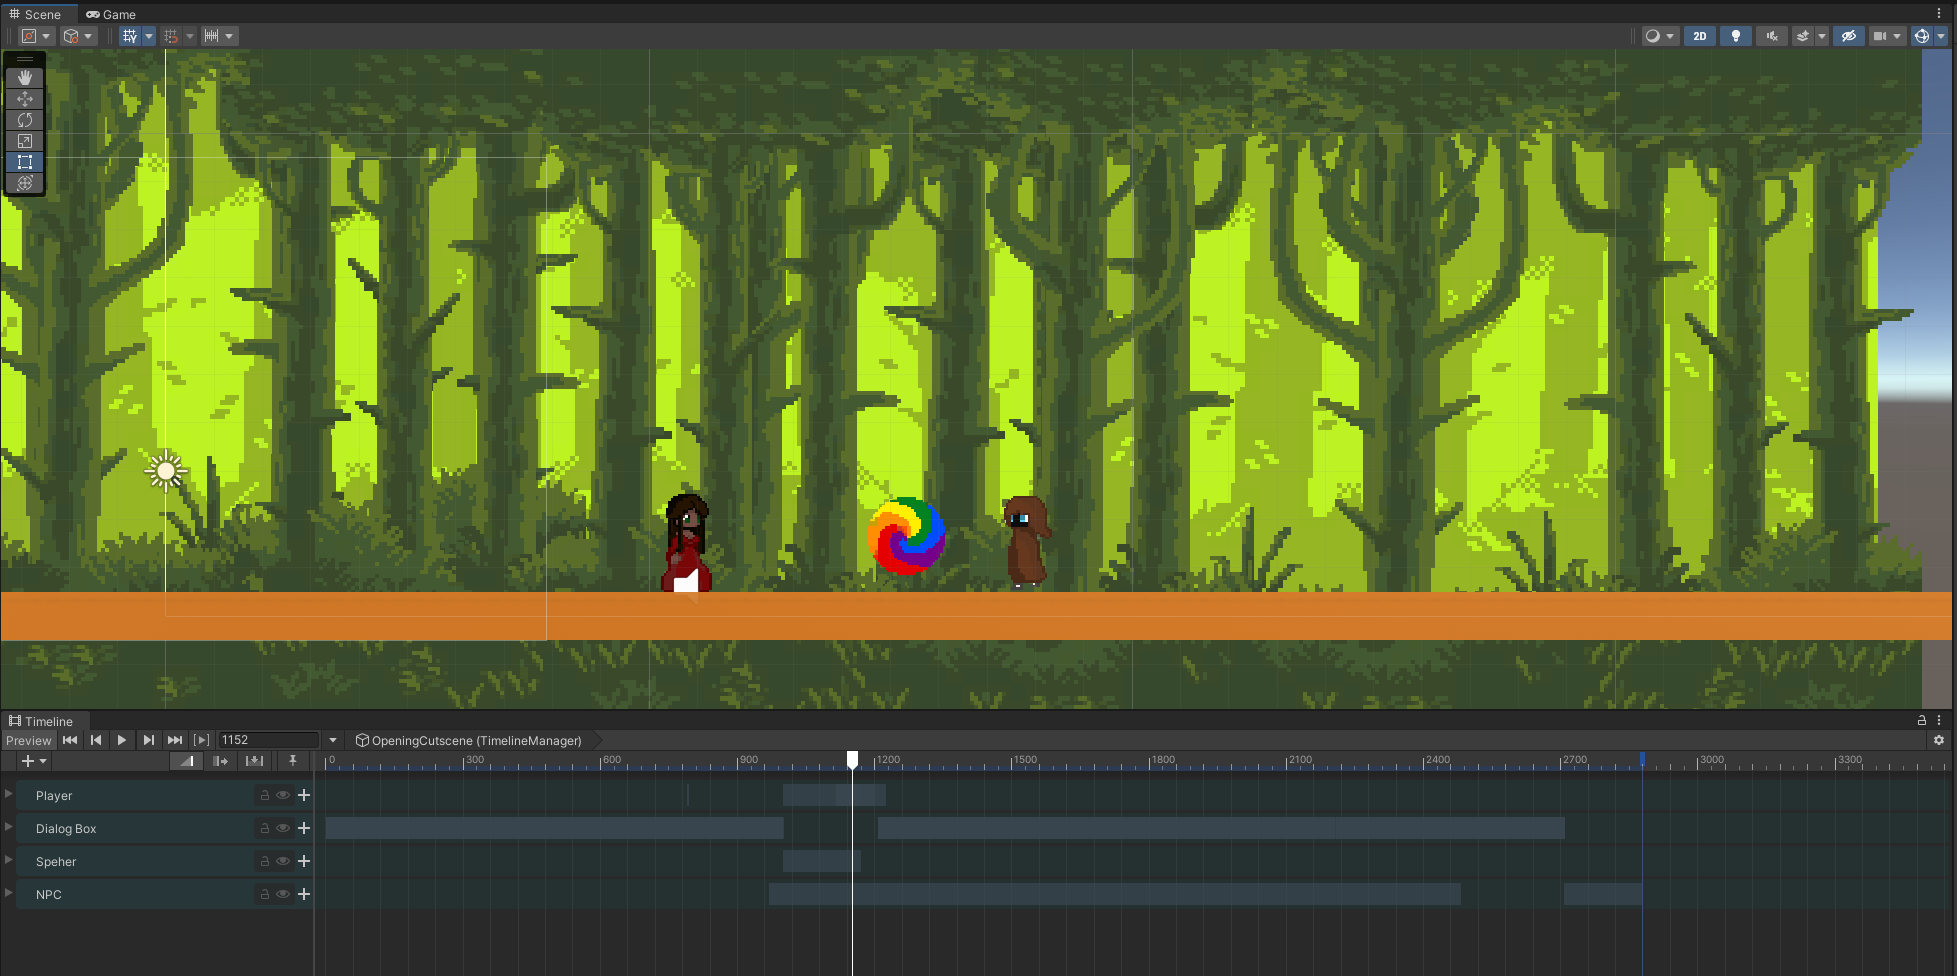The image size is (1957, 976).
Task: Step to previous frame
Action: point(96,740)
